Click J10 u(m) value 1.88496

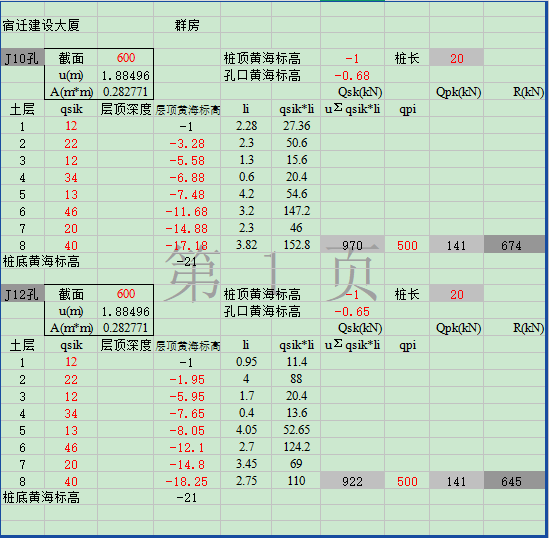tap(125, 75)
